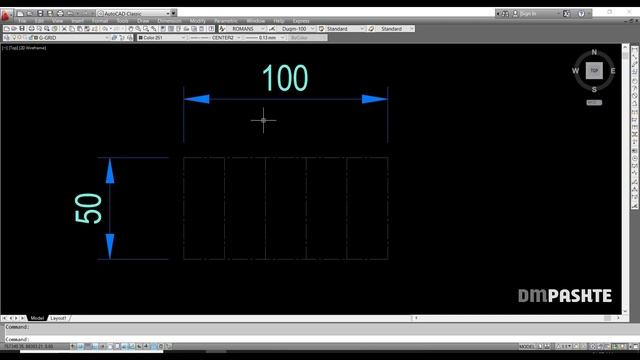
Task: Click the MODEL button in status bar
Action: coord(527,347)
